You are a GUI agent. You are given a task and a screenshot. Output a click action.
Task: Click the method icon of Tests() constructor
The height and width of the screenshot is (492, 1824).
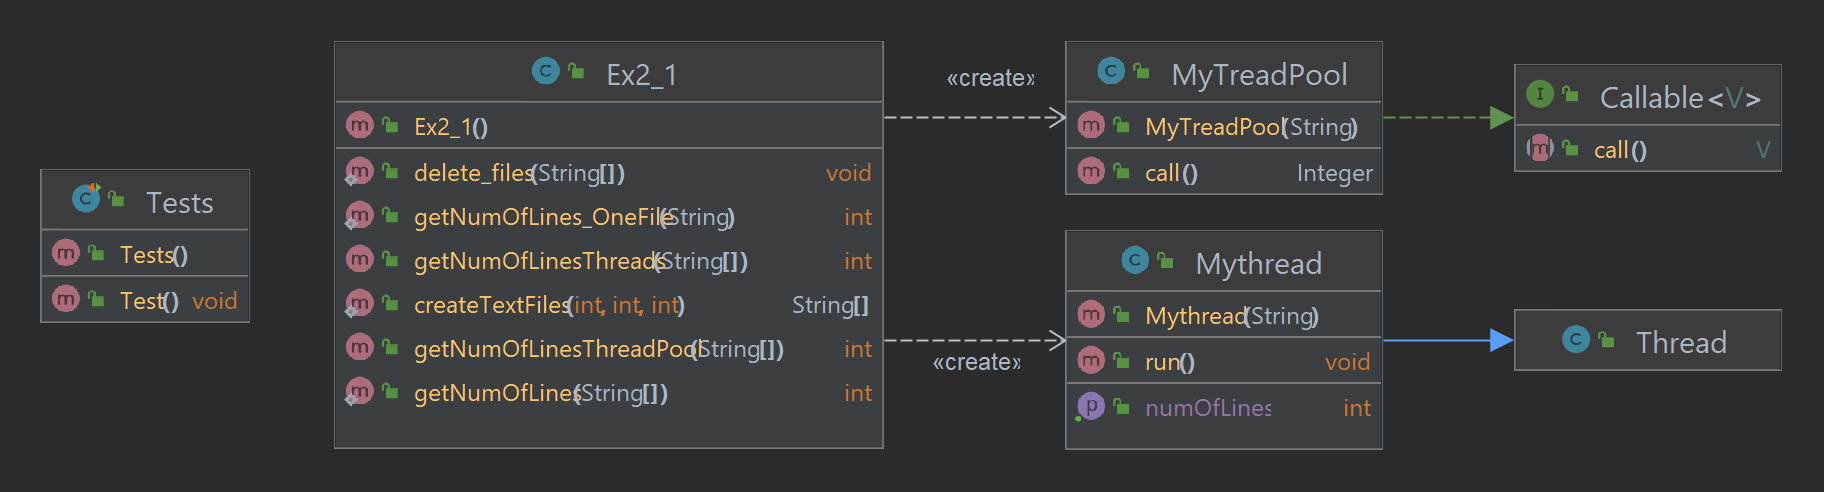pos(66,253)
